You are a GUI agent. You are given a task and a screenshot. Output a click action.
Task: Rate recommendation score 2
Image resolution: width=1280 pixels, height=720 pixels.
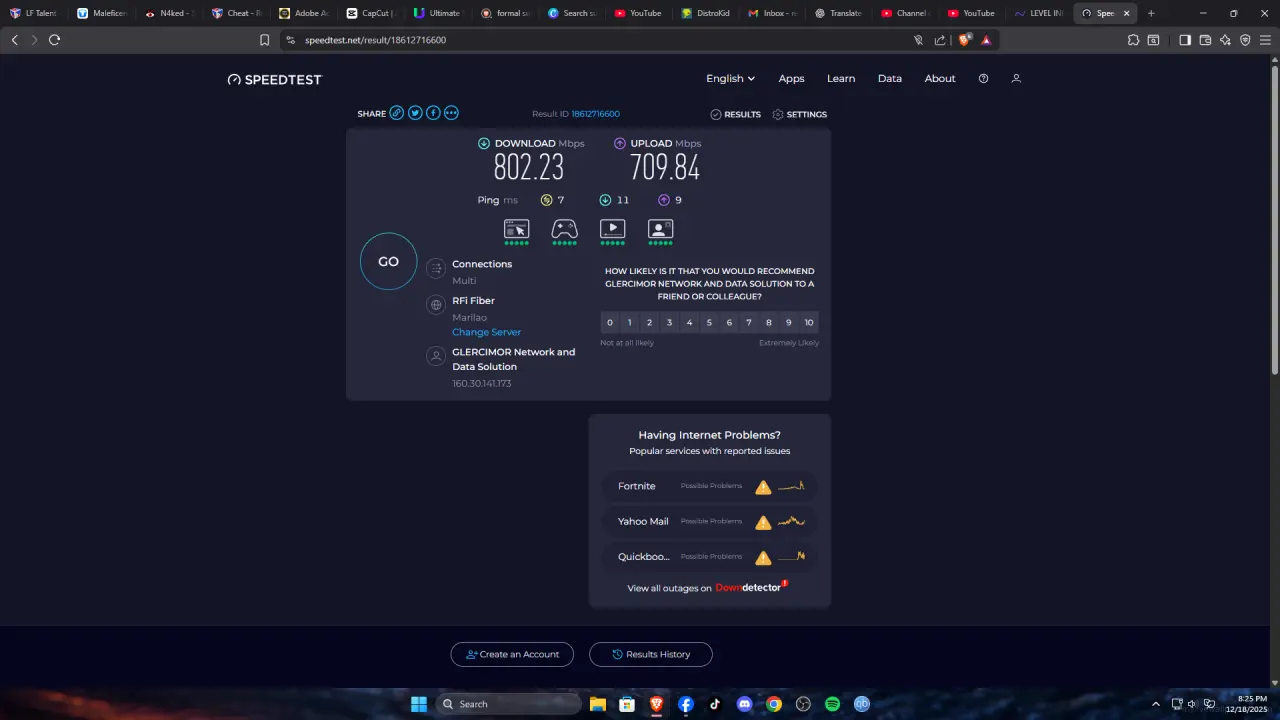tap(649, 322)
